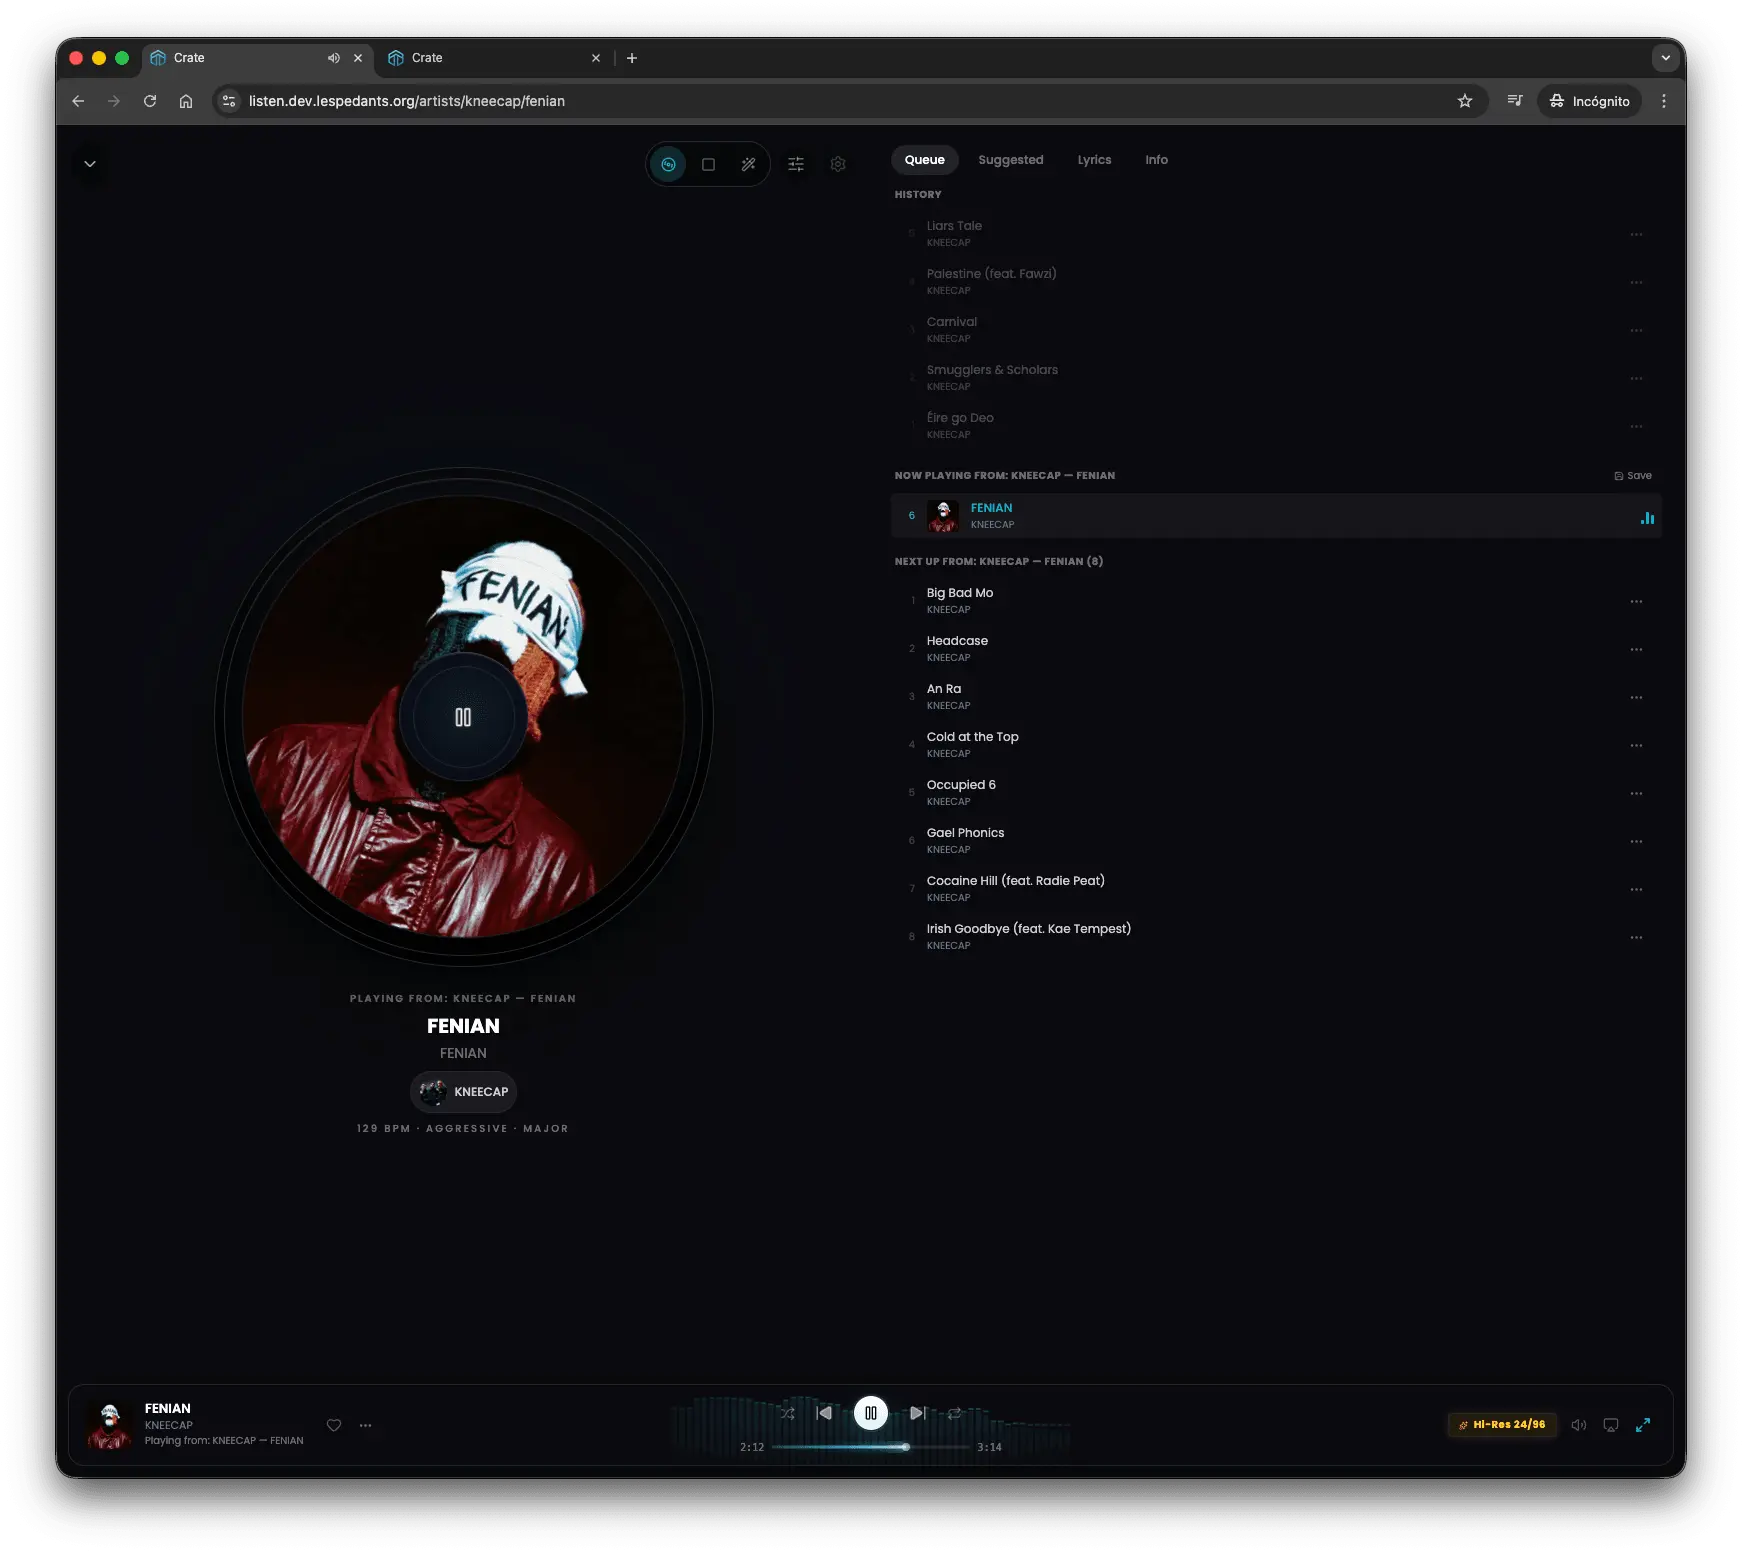Play Big Bad Mo in next up
This screenshot has width=1742, height=1552.
pyautogui.click(x=1276, y=601)
